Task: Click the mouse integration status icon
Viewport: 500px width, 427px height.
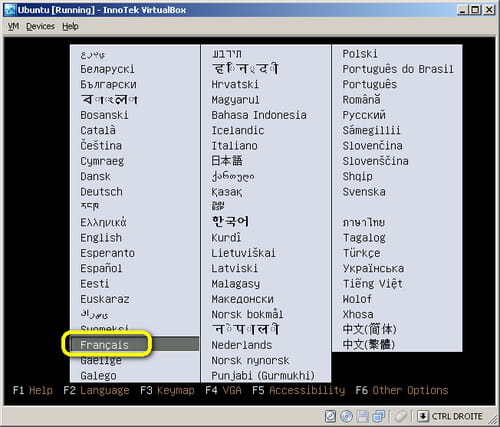Action: pos(401,416)
